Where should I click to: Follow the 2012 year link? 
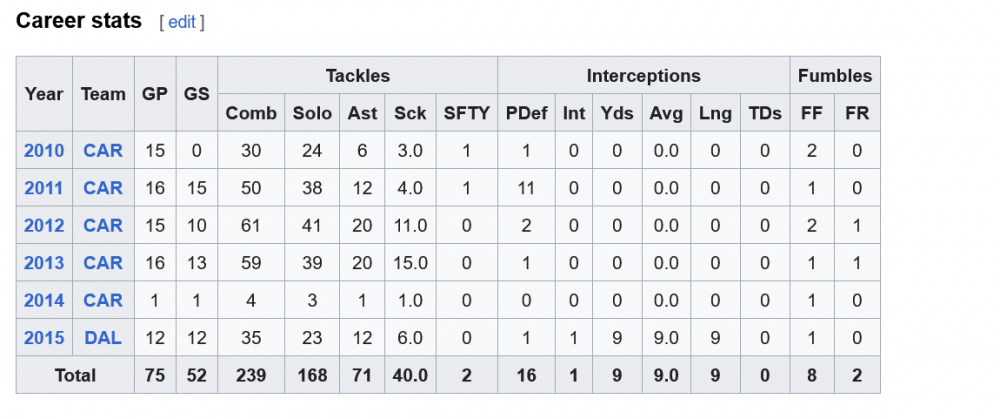[44, 225]
